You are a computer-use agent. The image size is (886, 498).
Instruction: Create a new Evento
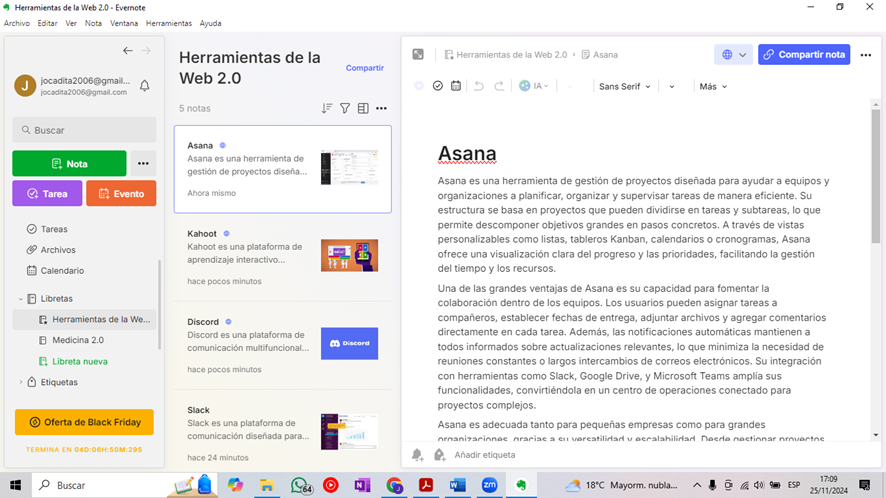(121, 193)
